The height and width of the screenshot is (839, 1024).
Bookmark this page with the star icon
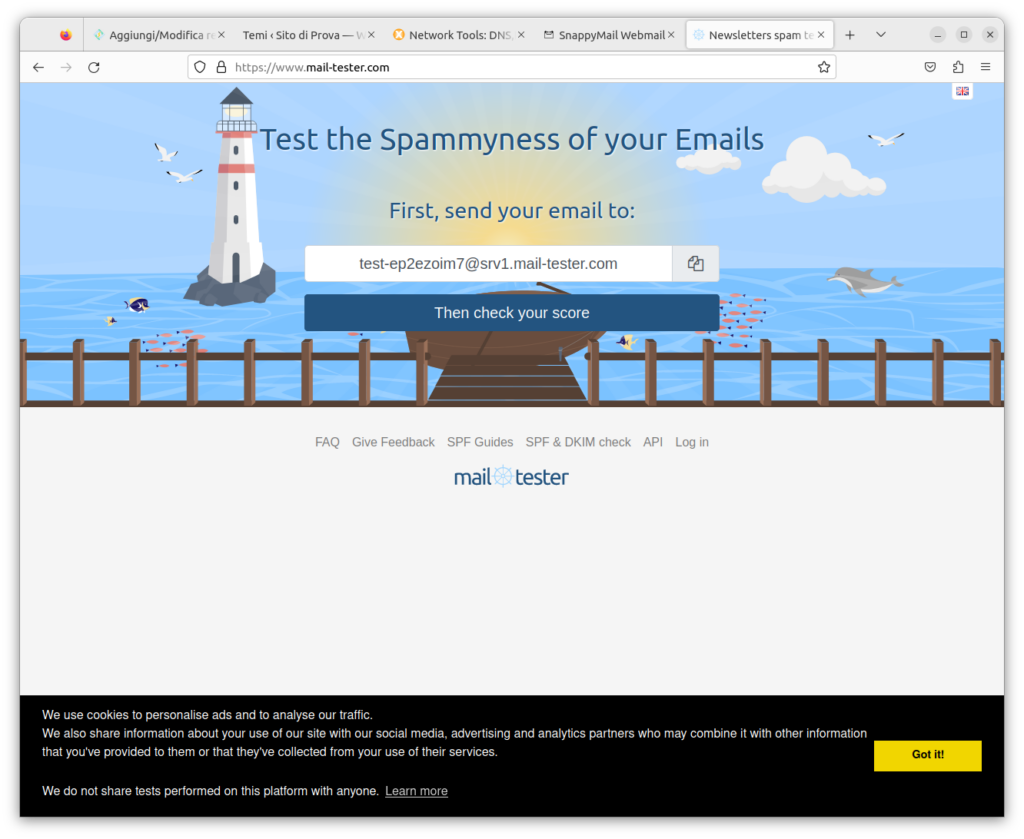click(x=824, y=67)
